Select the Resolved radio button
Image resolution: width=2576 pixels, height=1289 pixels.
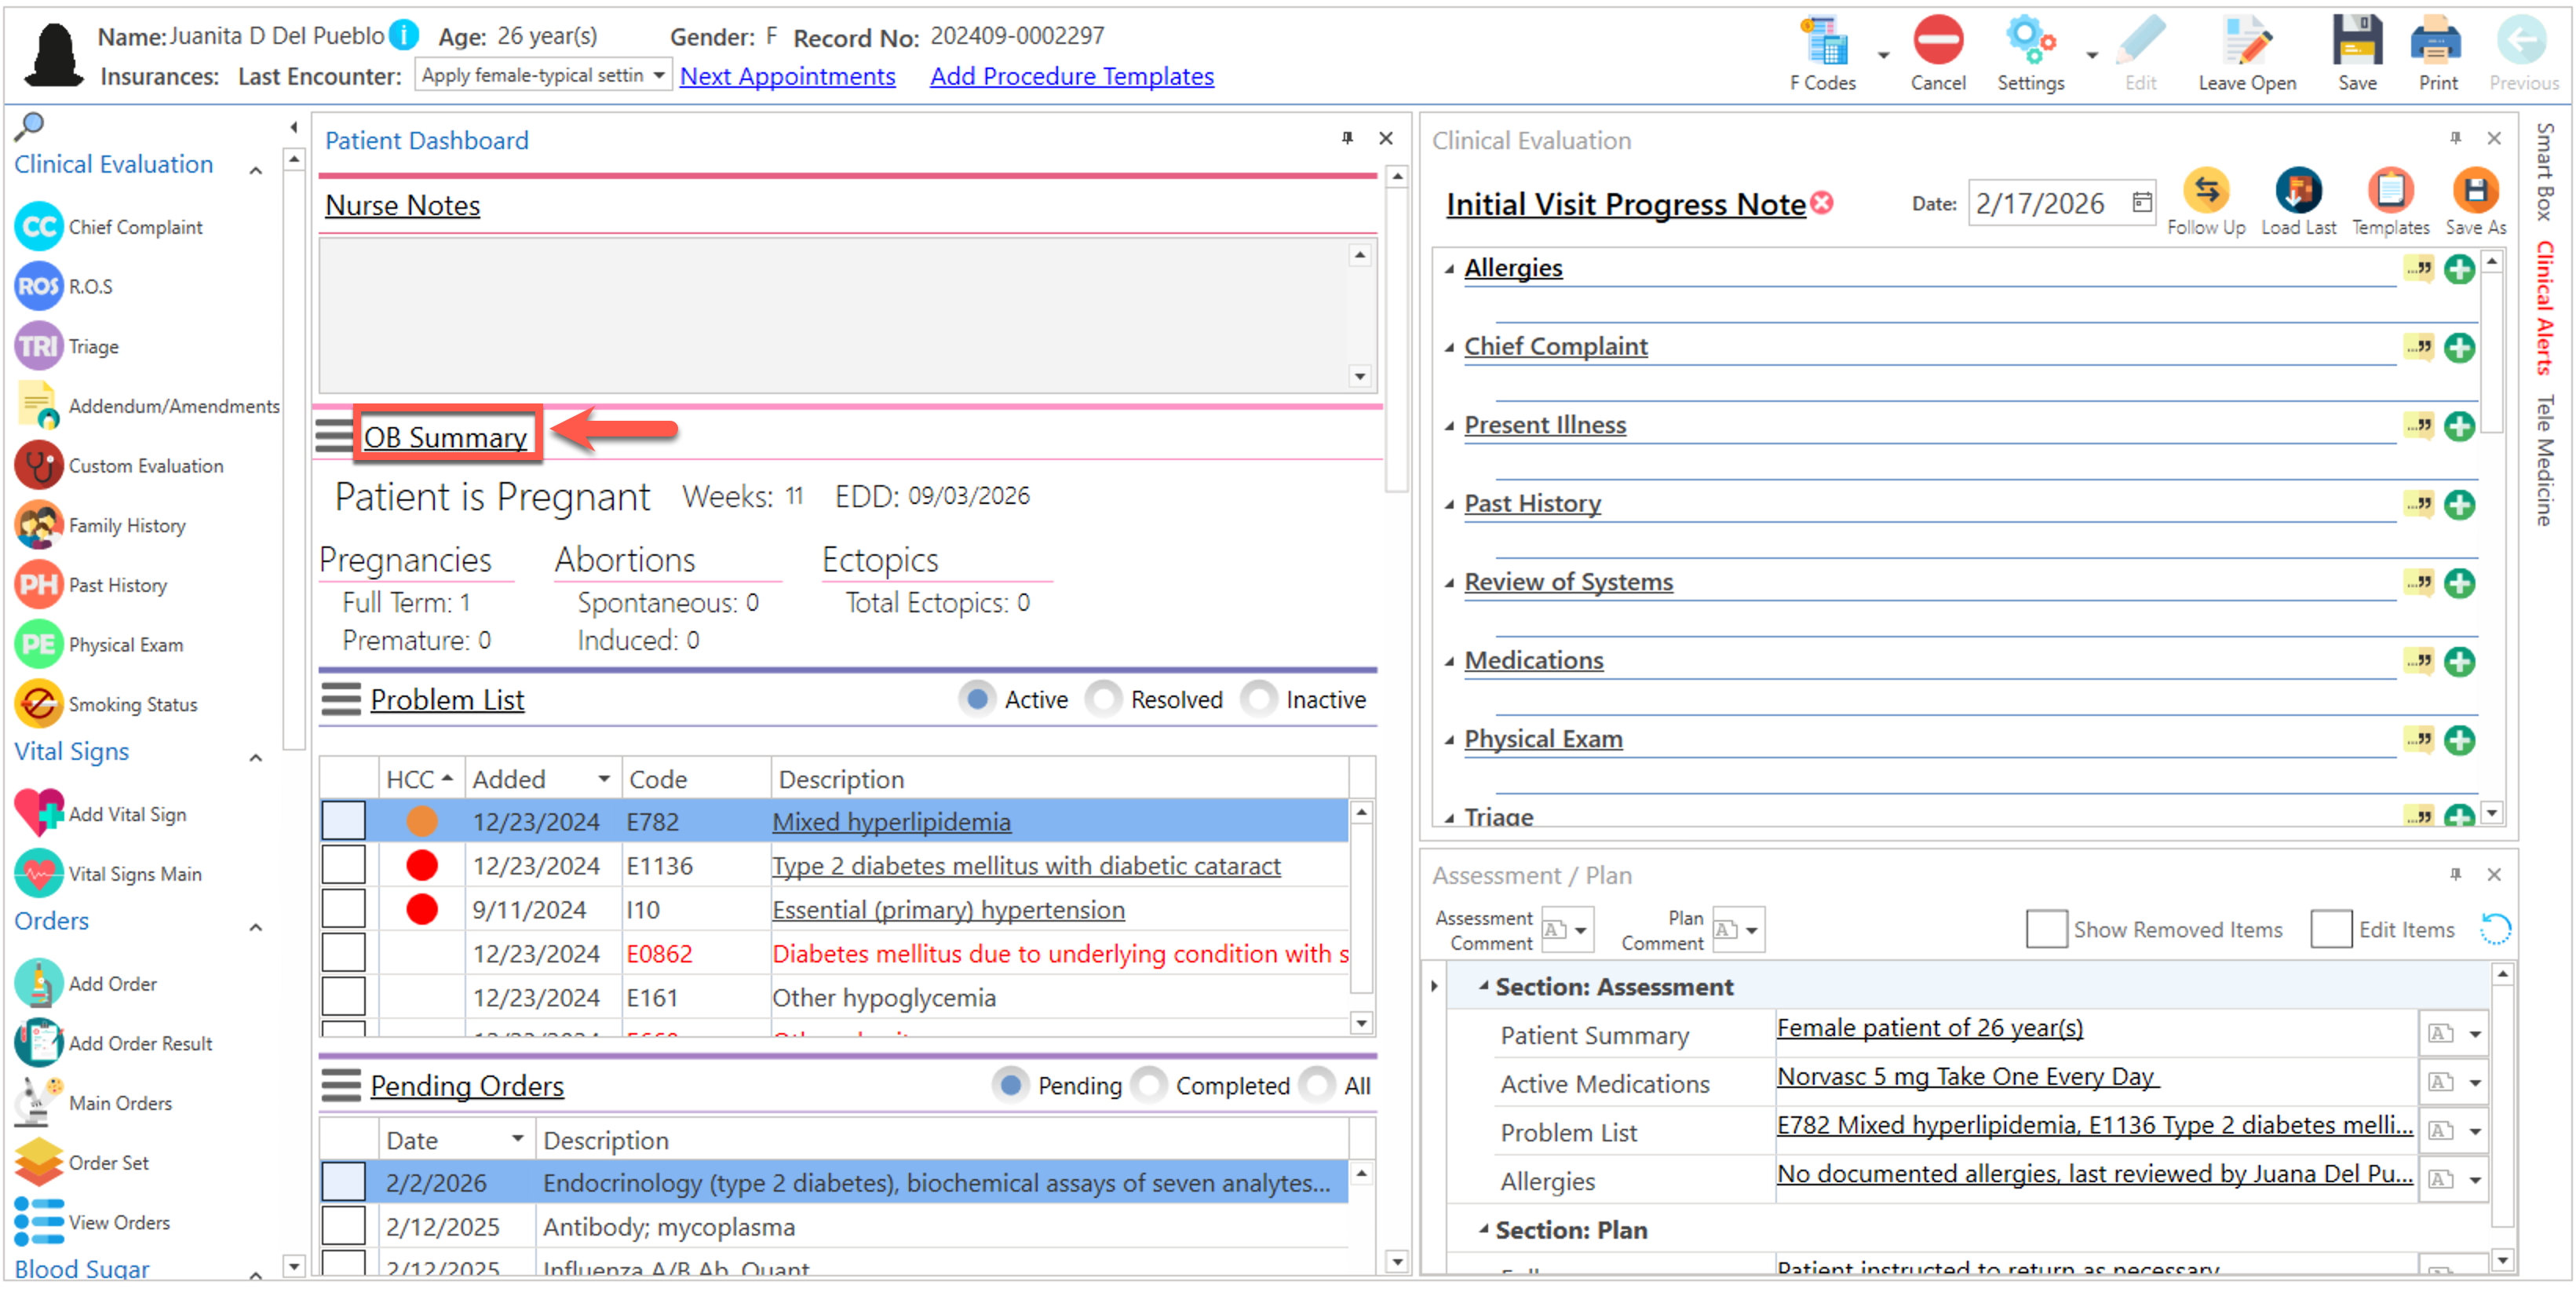click(1103, 698)
